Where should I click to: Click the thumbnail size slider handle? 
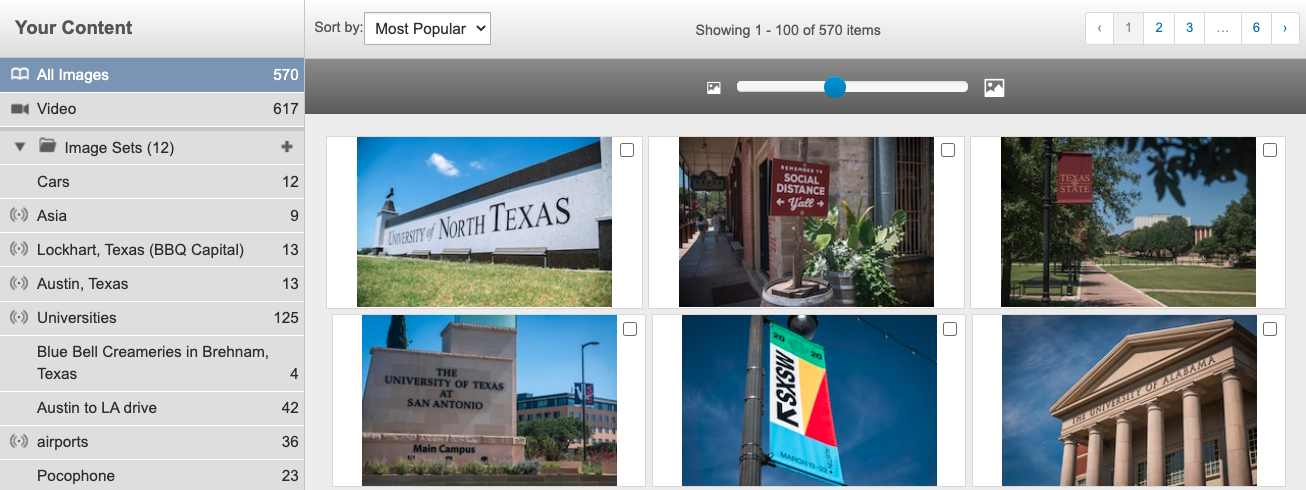[x=835, y=87]
